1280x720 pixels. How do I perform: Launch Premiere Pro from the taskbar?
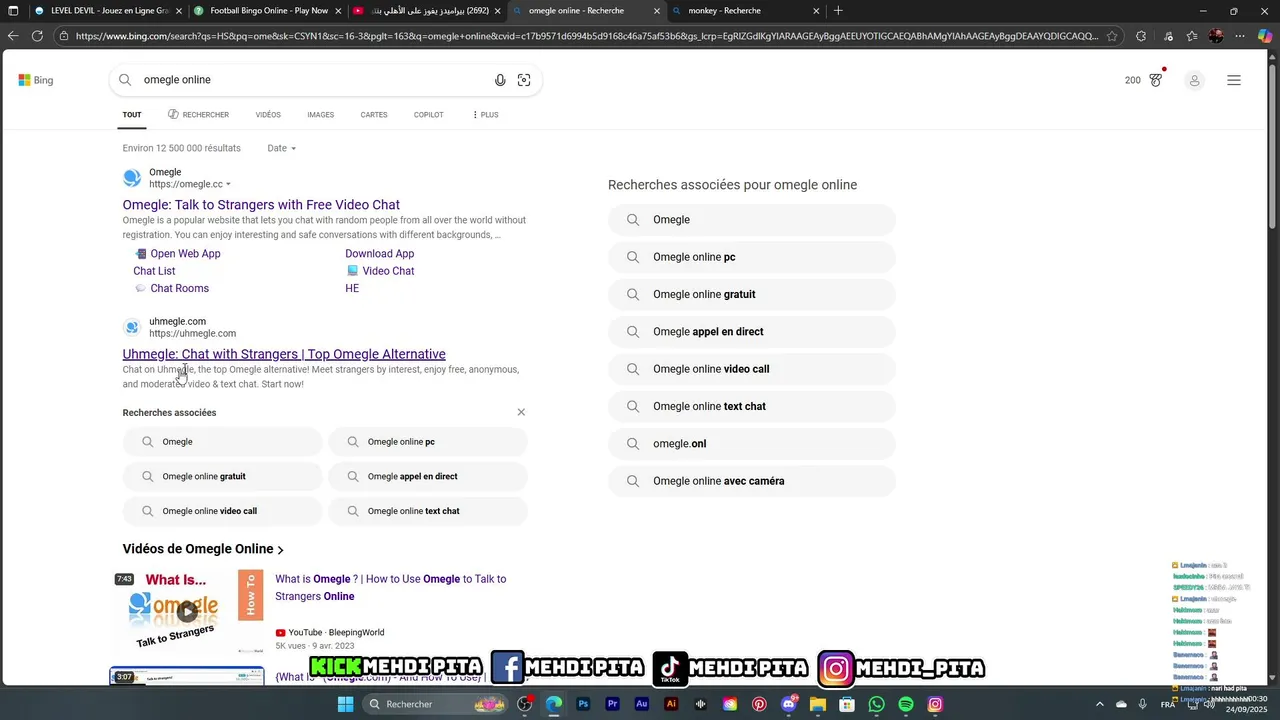point(613,704)
